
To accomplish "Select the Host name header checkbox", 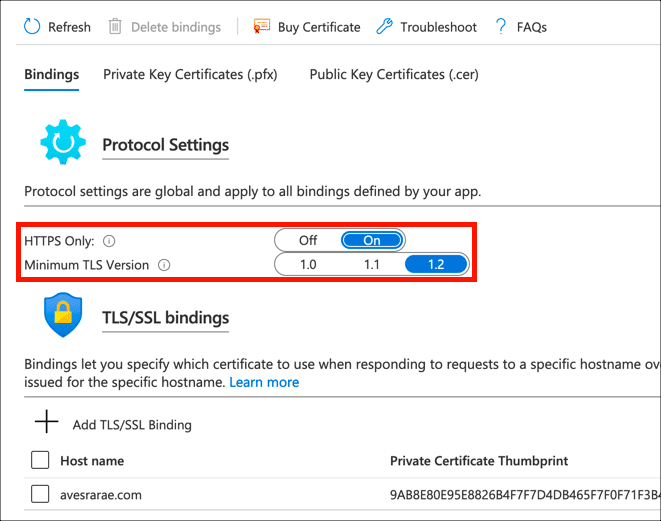I will (x=41, y=460).
